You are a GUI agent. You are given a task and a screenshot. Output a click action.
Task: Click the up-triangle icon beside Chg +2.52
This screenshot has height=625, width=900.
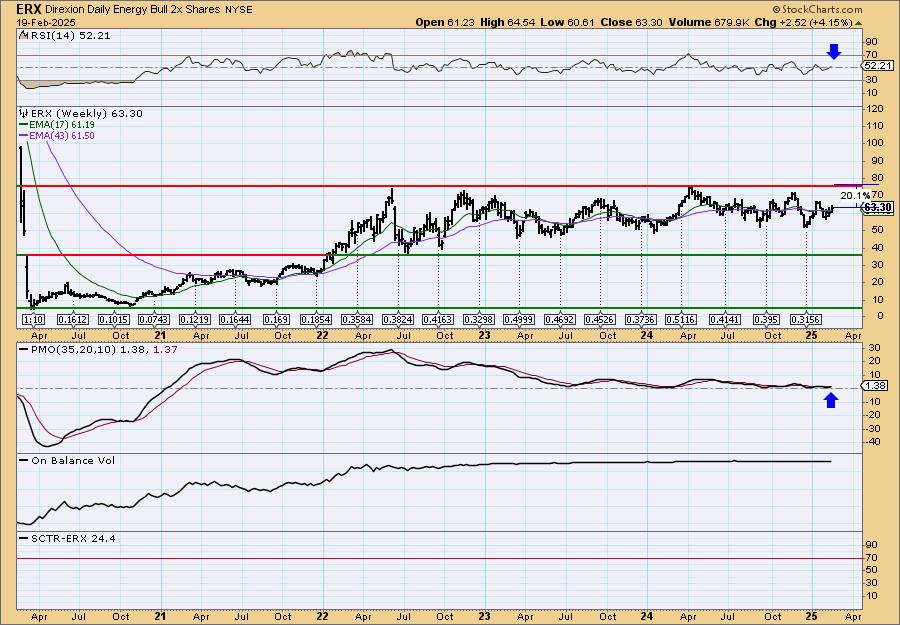click(x=859, y=23)
